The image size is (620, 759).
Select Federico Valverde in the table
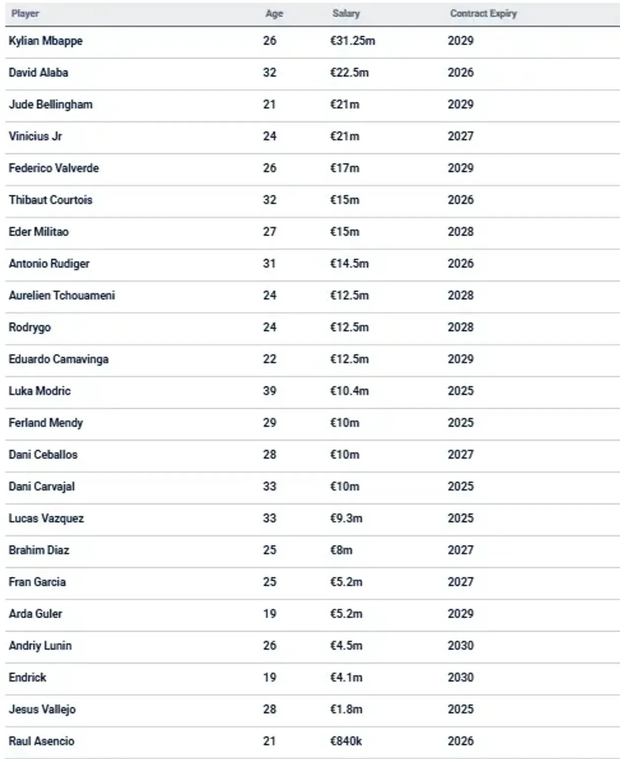[53, 168]
